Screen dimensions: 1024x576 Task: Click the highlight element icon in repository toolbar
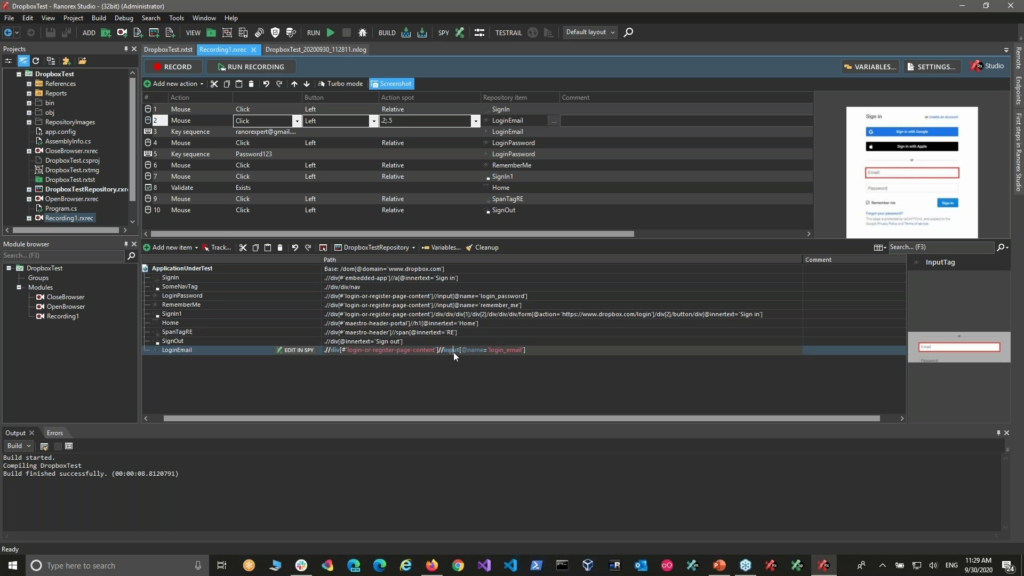click(323, 248)
